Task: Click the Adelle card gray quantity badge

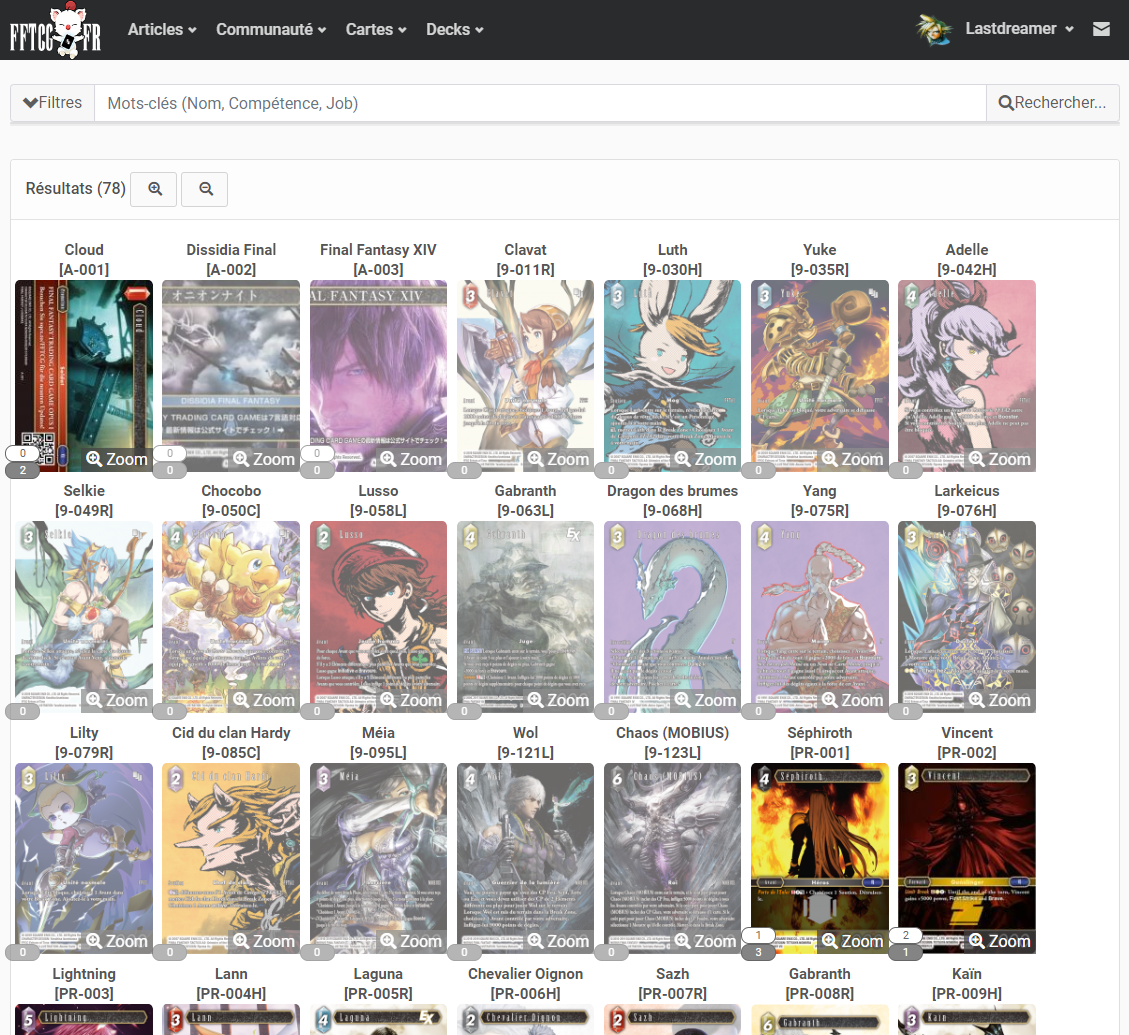Action: coord(906,470)
